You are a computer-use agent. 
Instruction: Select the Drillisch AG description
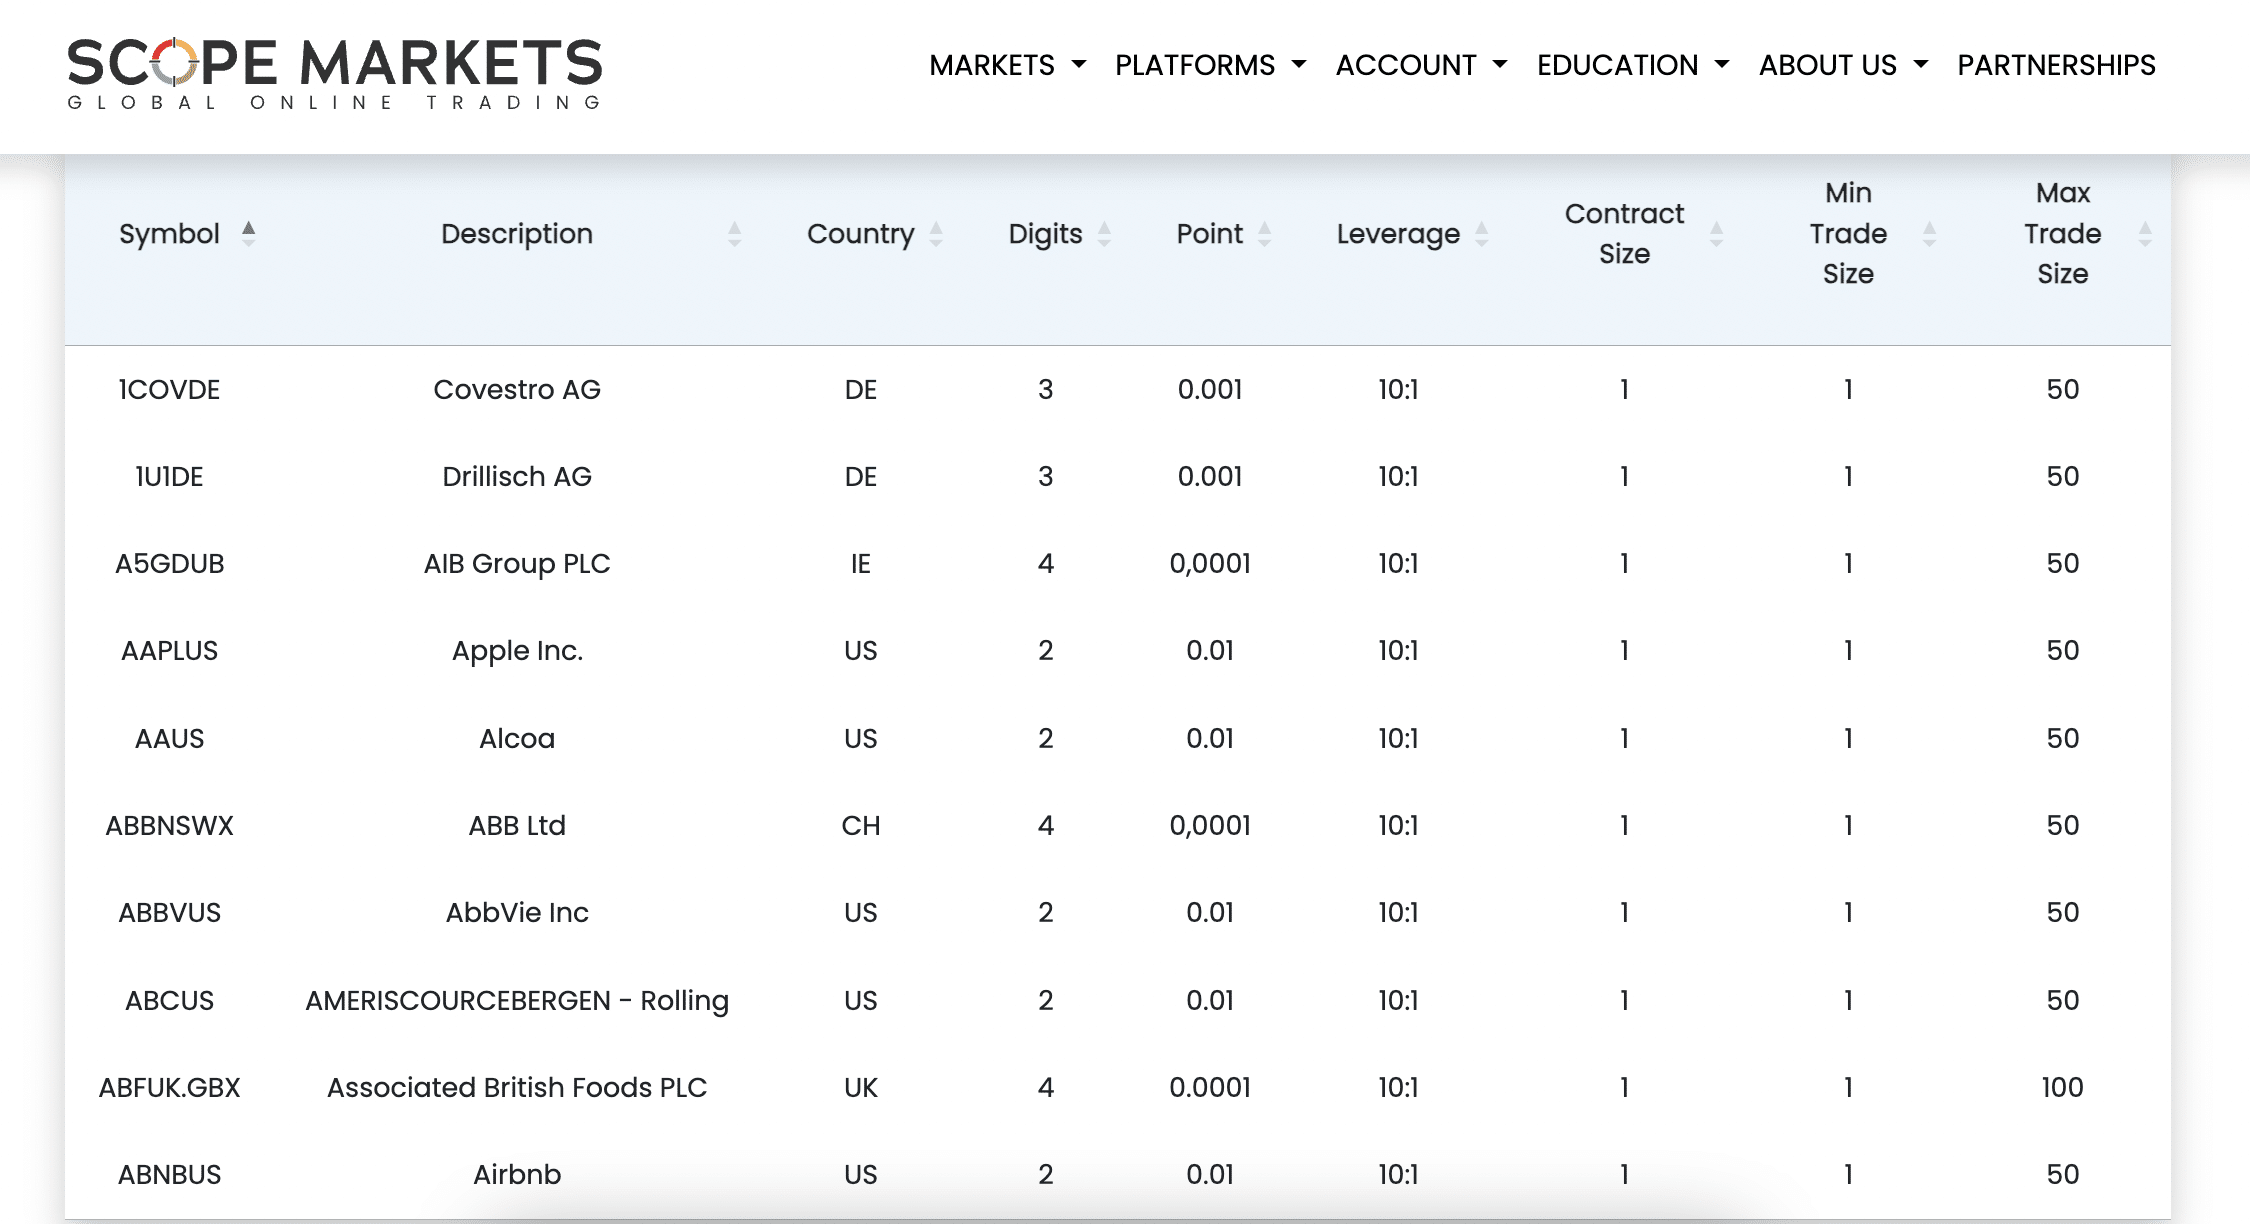tap(517, 477)
